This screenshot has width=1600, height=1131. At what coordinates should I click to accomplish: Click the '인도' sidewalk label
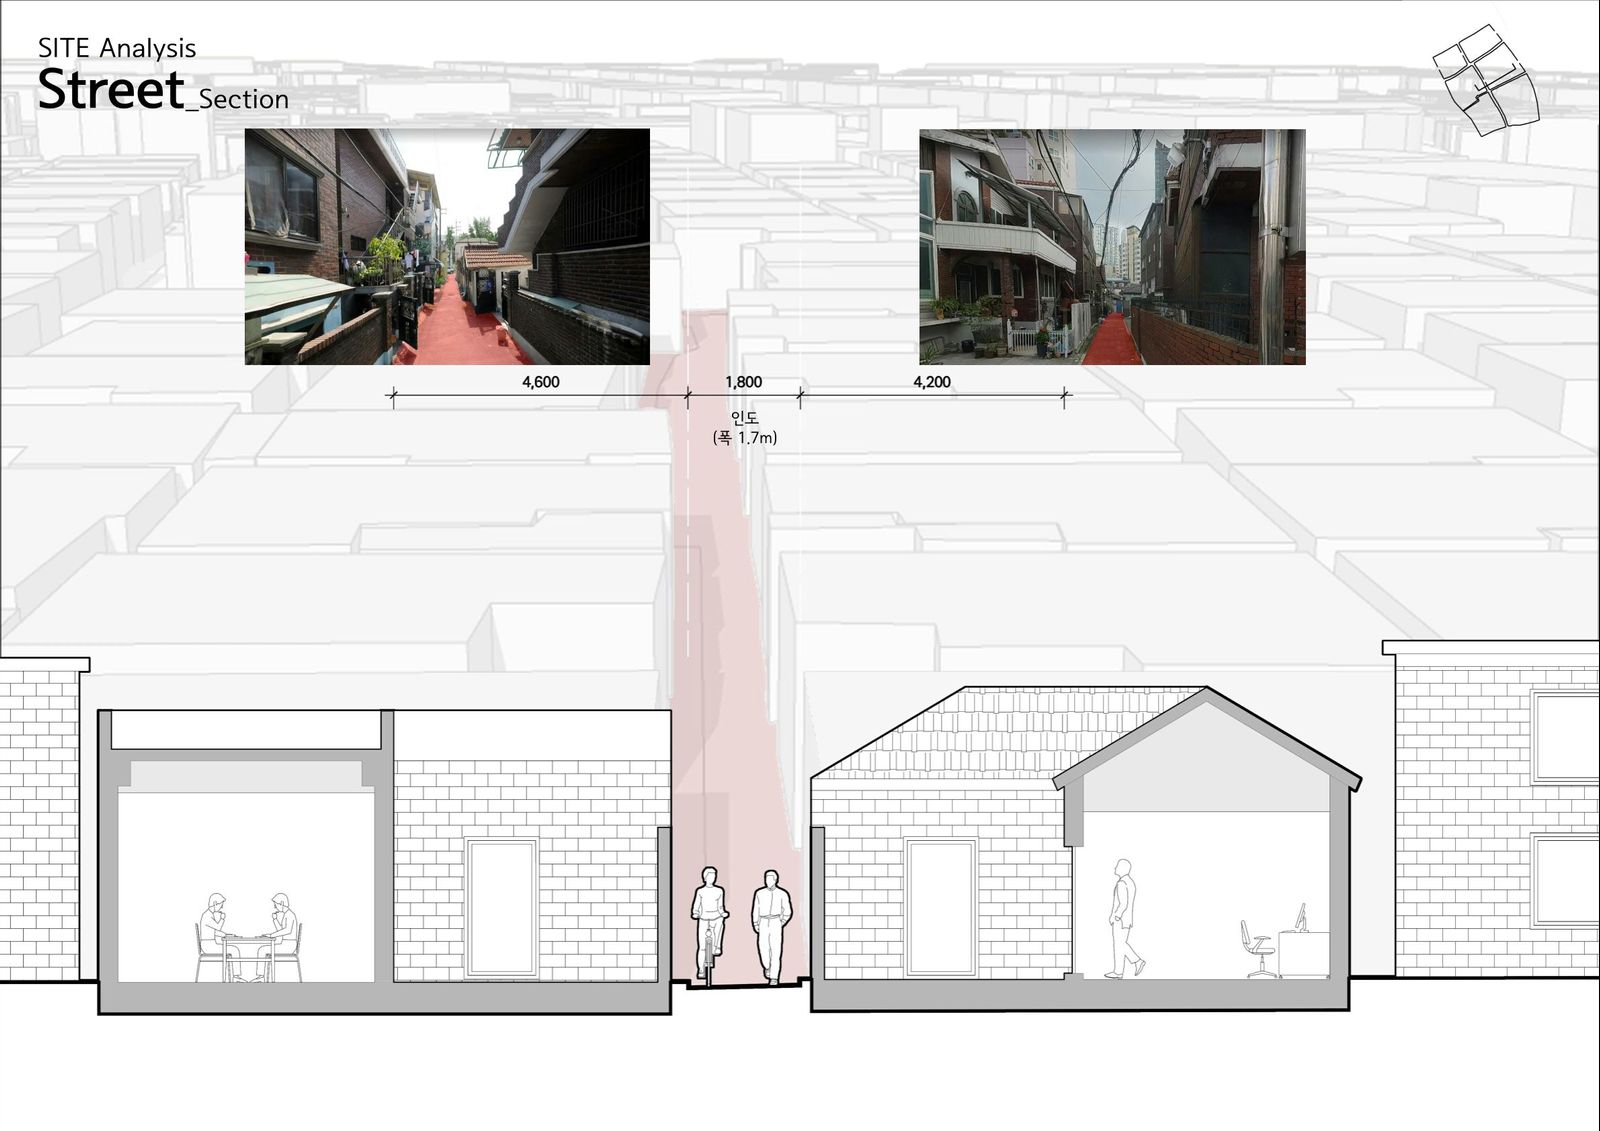744,418
